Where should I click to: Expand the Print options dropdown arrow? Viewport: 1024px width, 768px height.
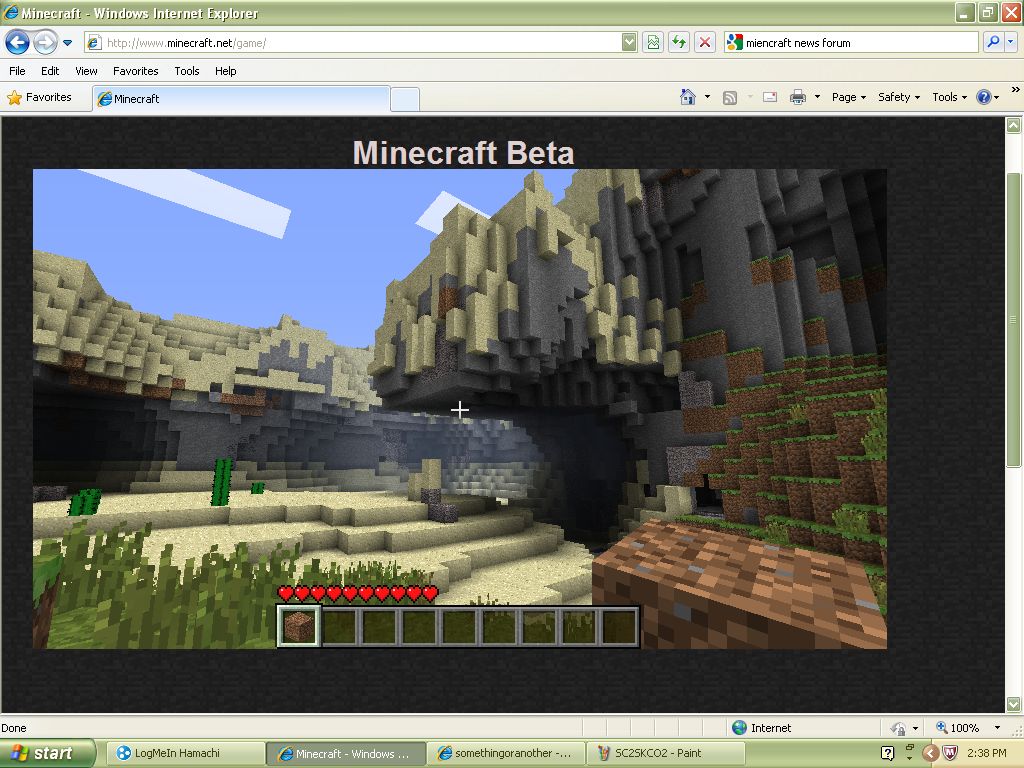click(817, 97)
